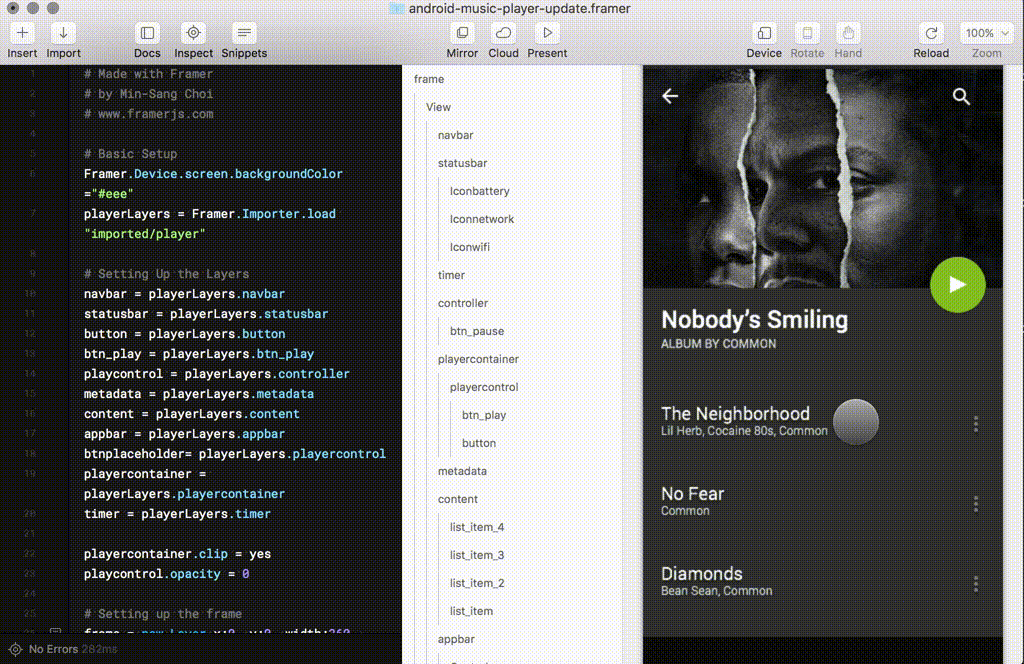Select the playercontainer layer

478,359
